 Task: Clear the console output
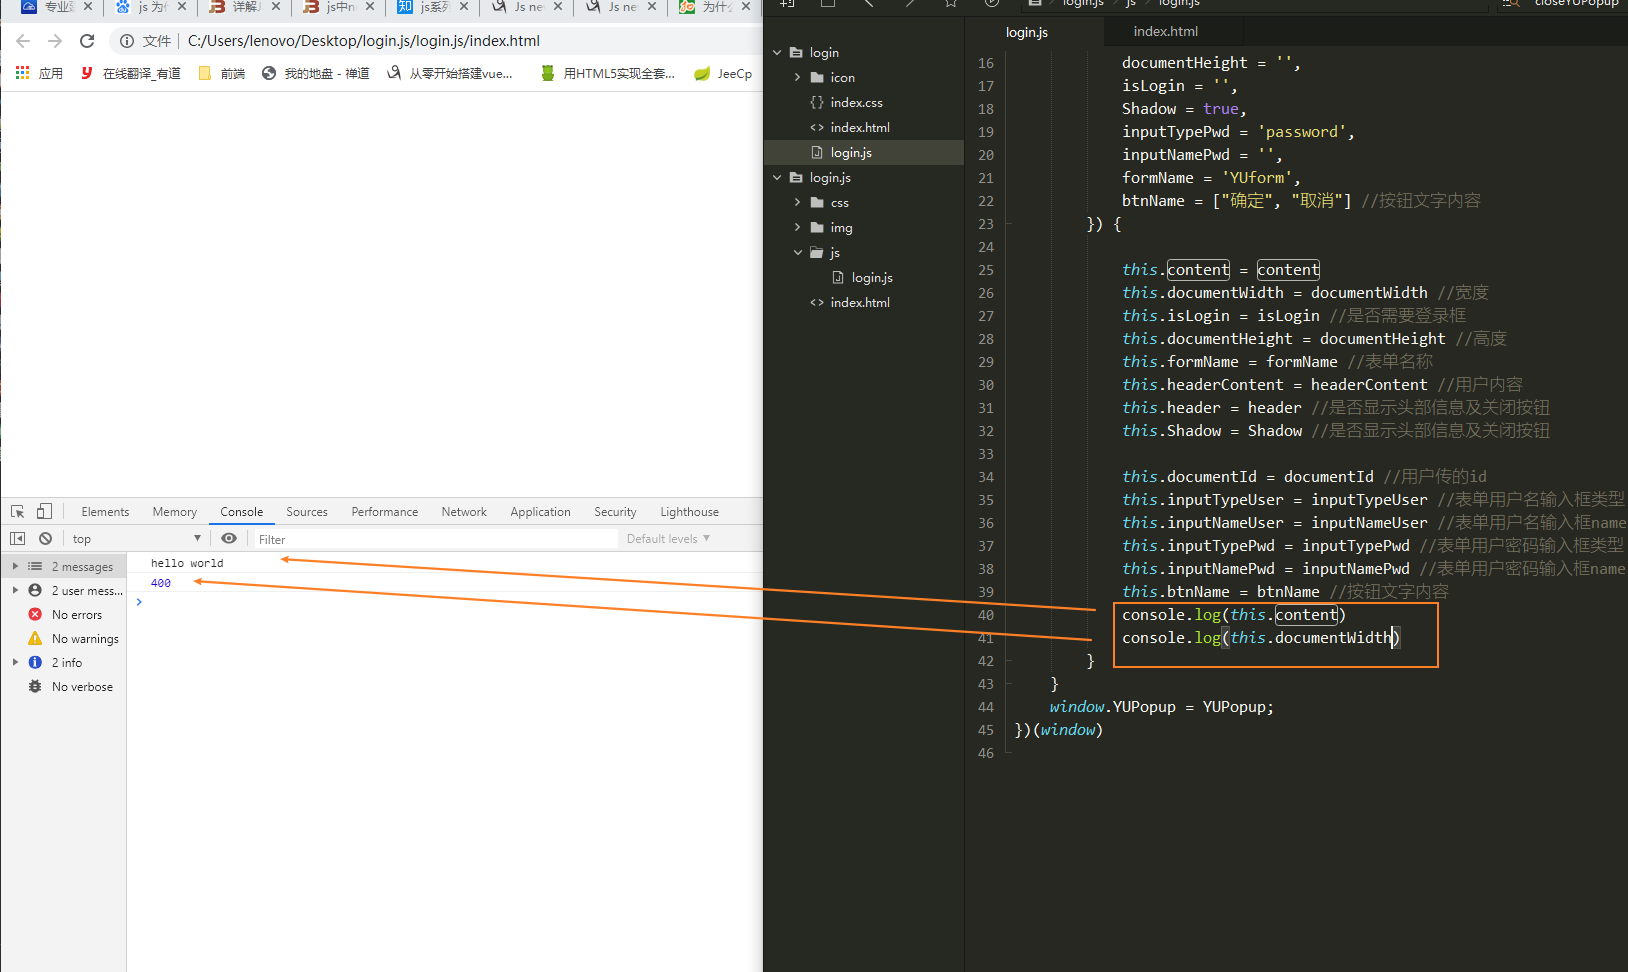click(45, 538)
